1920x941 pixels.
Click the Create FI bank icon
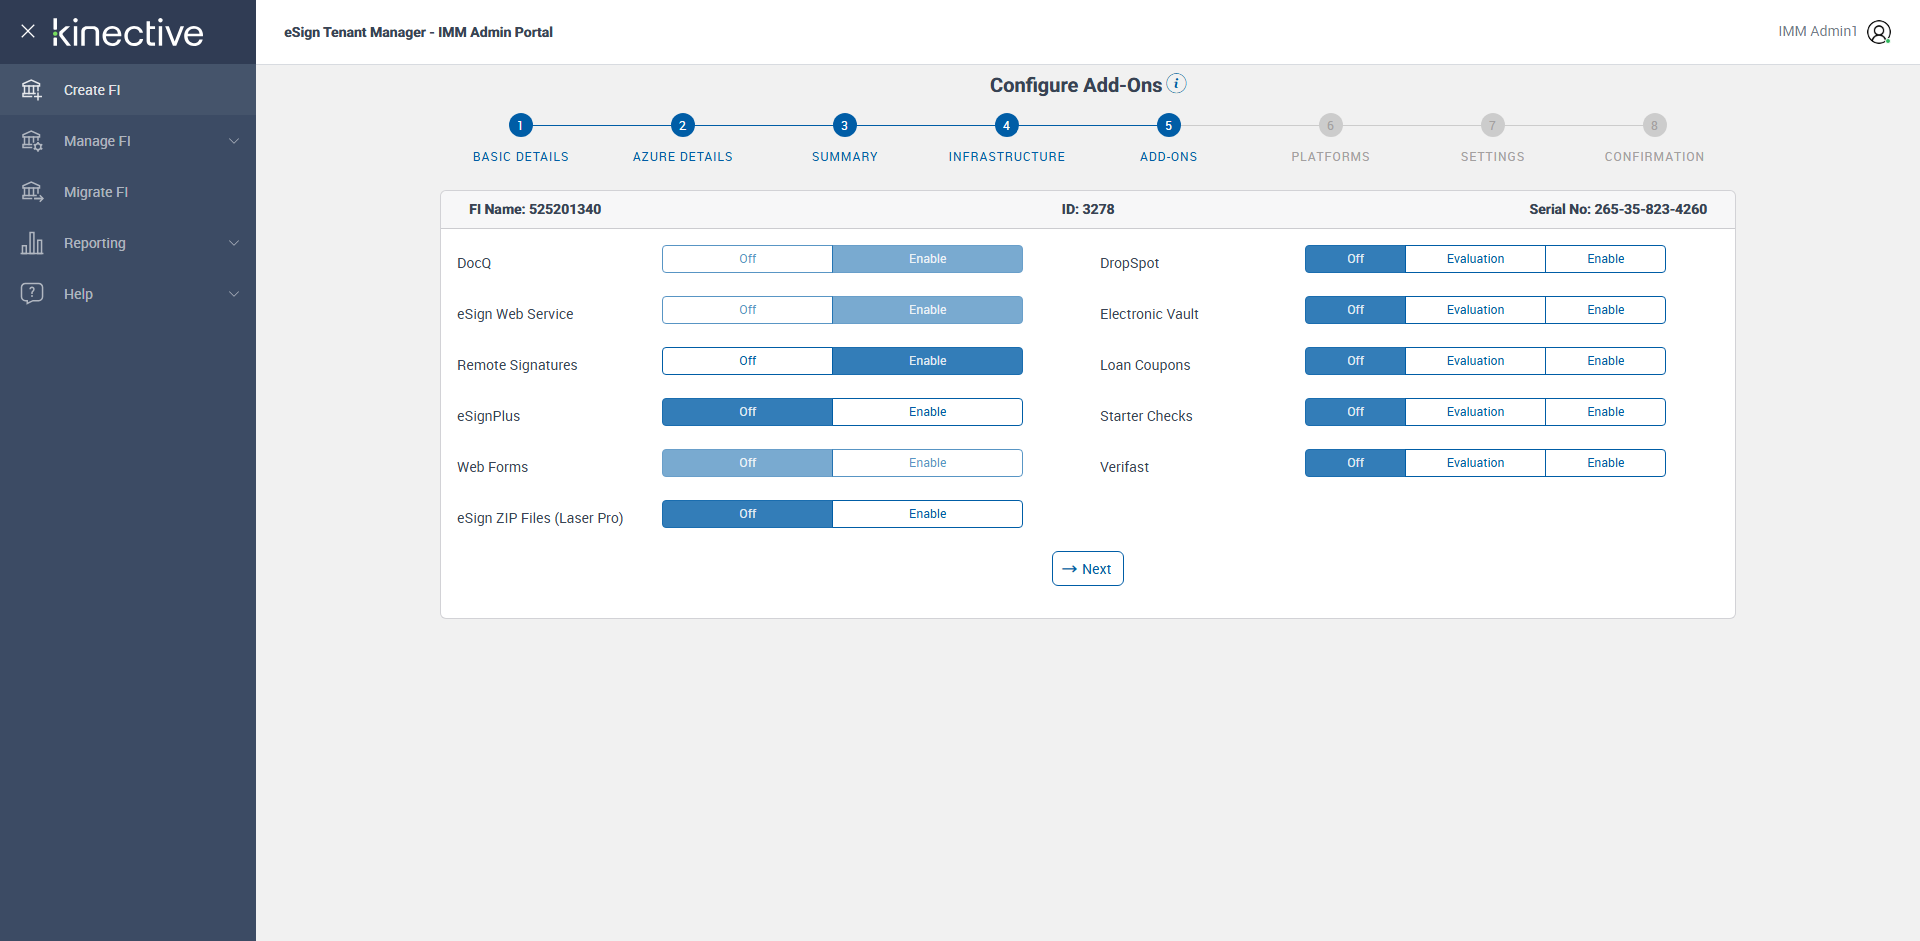pyautogui.click(x=32, y=90)
